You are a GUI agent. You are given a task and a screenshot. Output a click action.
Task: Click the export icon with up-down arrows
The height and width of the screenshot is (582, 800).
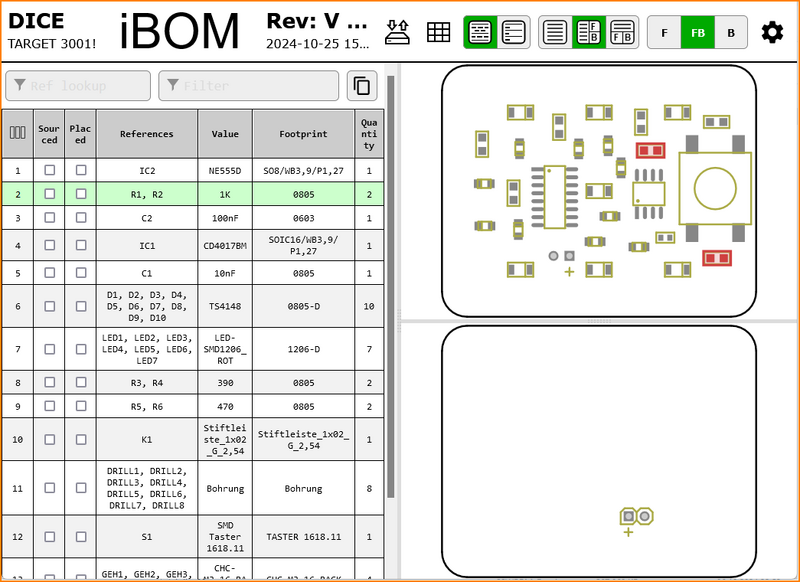point(398,32)
